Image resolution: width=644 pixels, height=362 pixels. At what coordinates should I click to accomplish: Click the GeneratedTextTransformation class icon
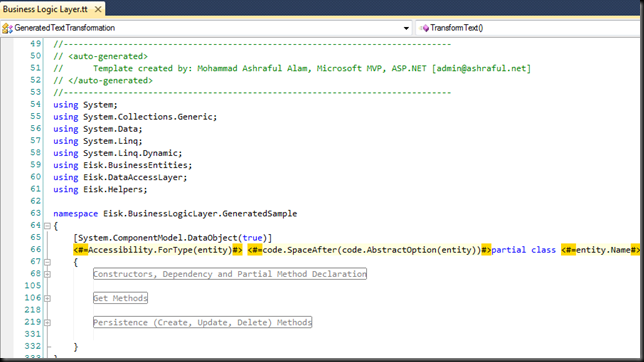click(7, 28)
